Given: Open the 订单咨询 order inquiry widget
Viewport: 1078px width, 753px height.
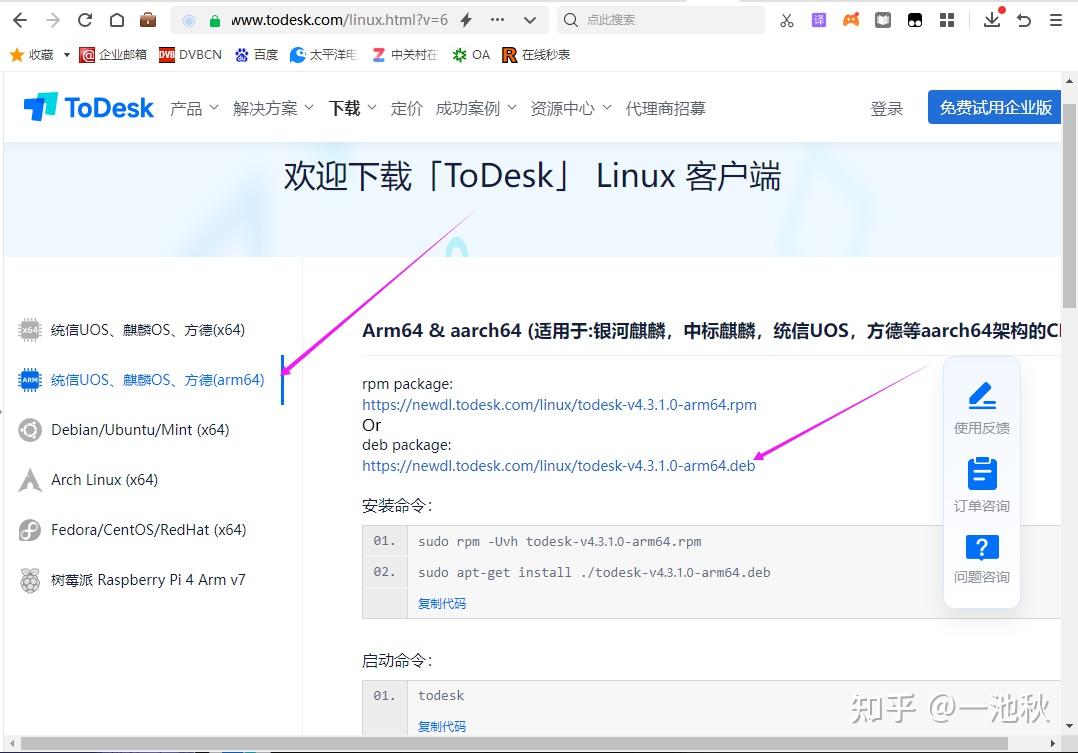Looking at the screenshot, I should (x=982, y=484).
